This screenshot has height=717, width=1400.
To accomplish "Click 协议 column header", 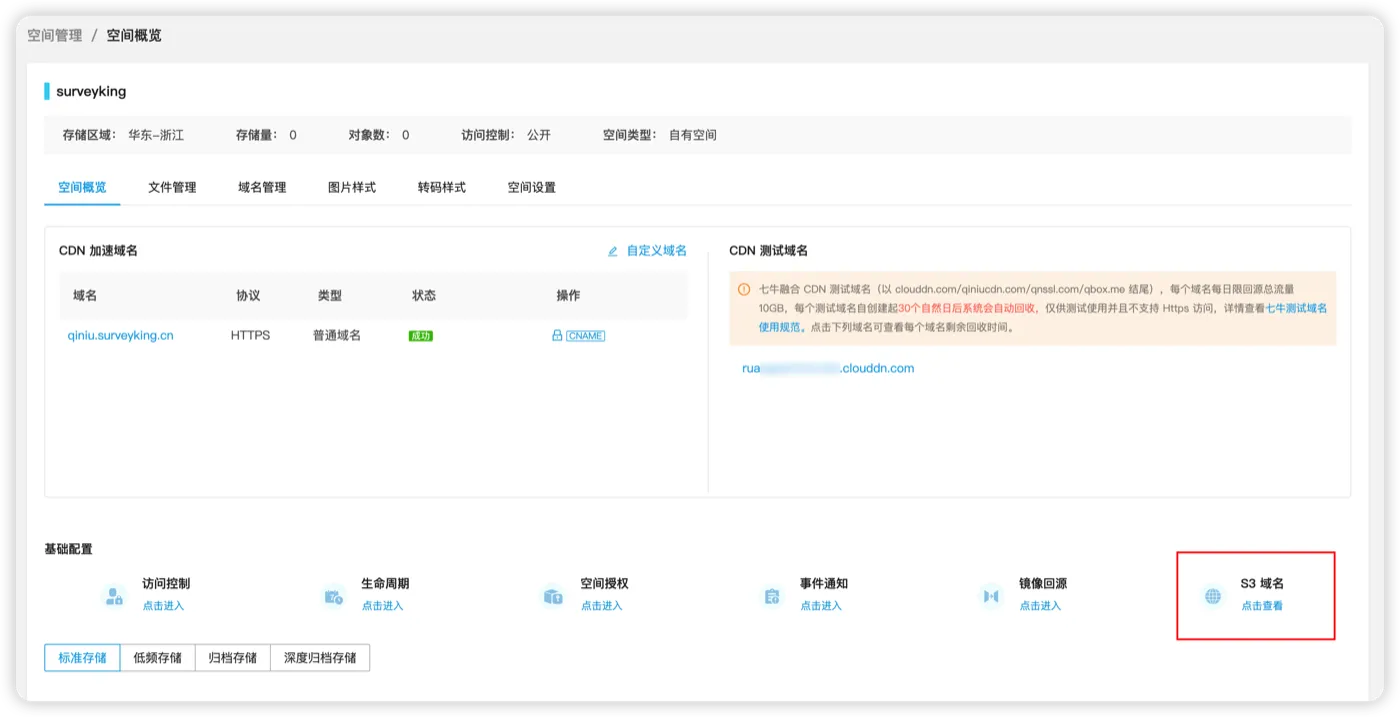I will (248, 296).
